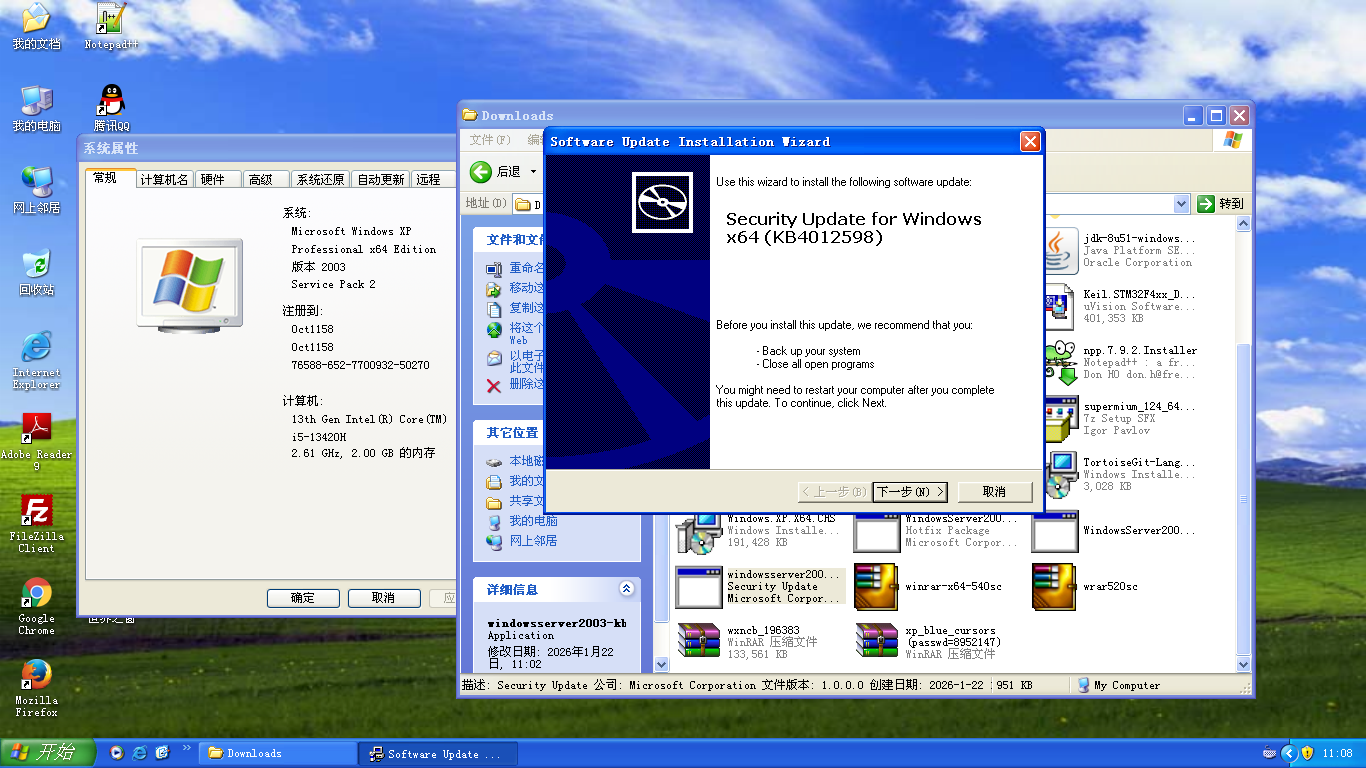Open the 文件(F) menu
The width and height of the screenshot is (1366, 768).
(490, 140)
